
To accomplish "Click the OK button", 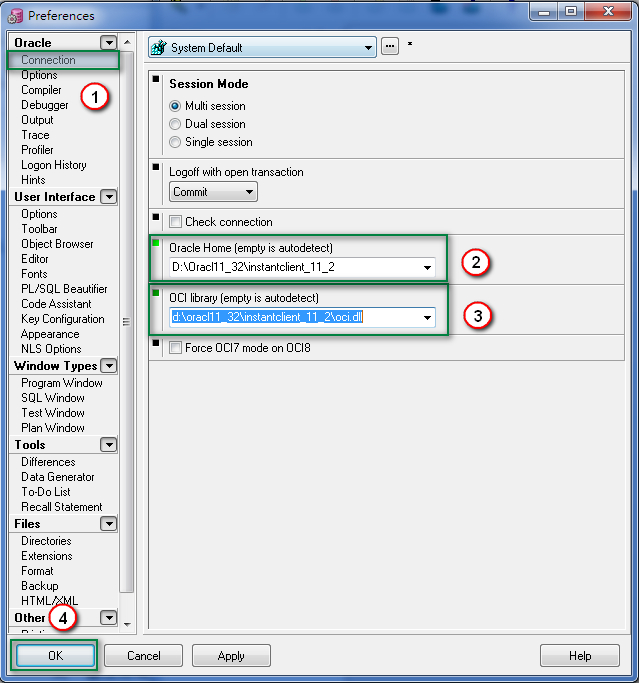I will tap(56, 656).
